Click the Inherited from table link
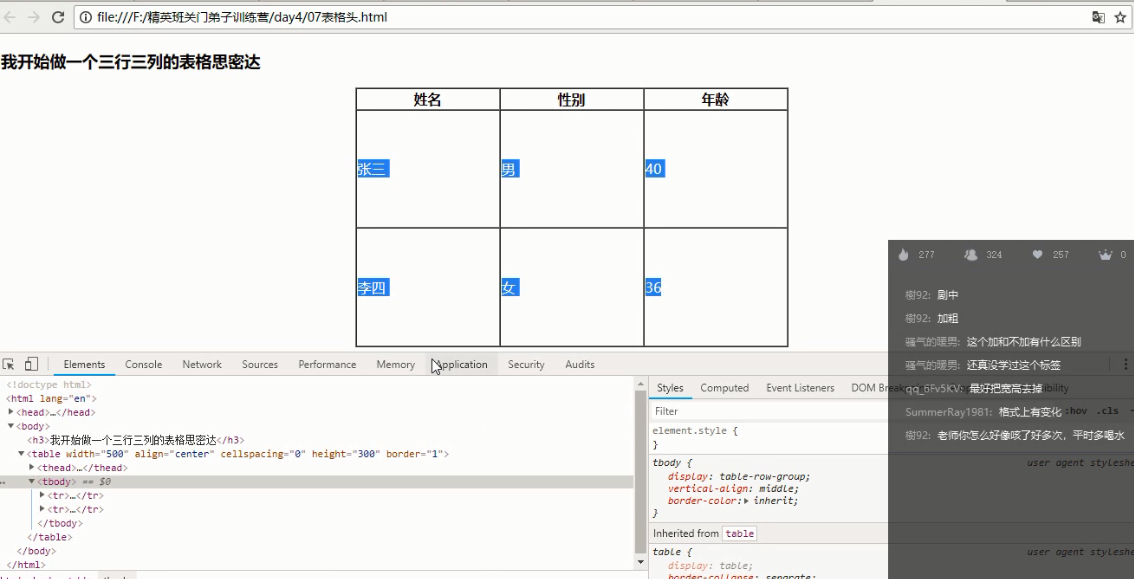Image resolution: width=1134 pixels, height=579 pixels. pyautogui.click(x=739, y=533)
